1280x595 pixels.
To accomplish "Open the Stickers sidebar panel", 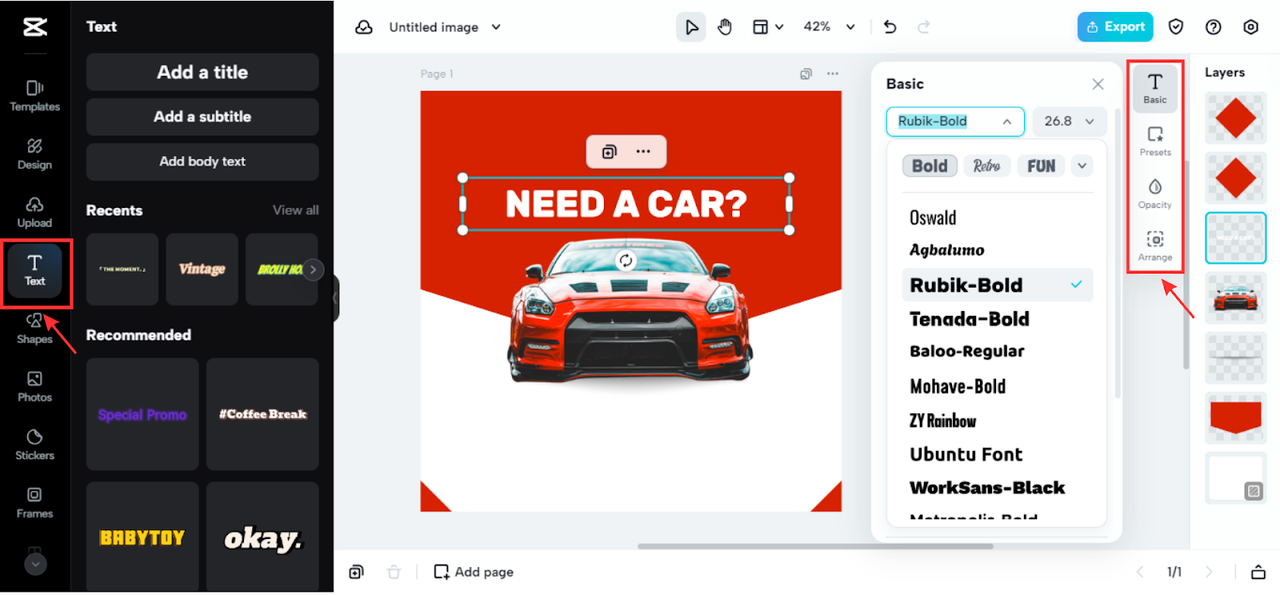I will (x=35, y=444).
